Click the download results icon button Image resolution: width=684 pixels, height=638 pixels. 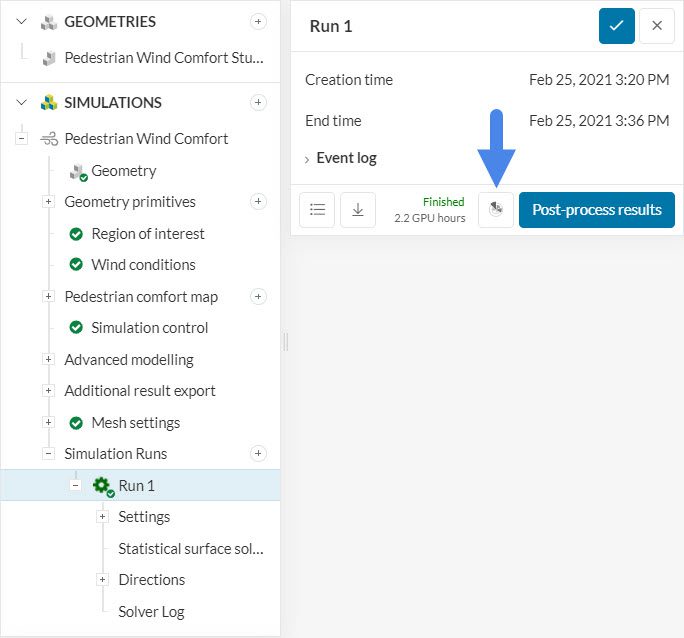tap(357, 210)
